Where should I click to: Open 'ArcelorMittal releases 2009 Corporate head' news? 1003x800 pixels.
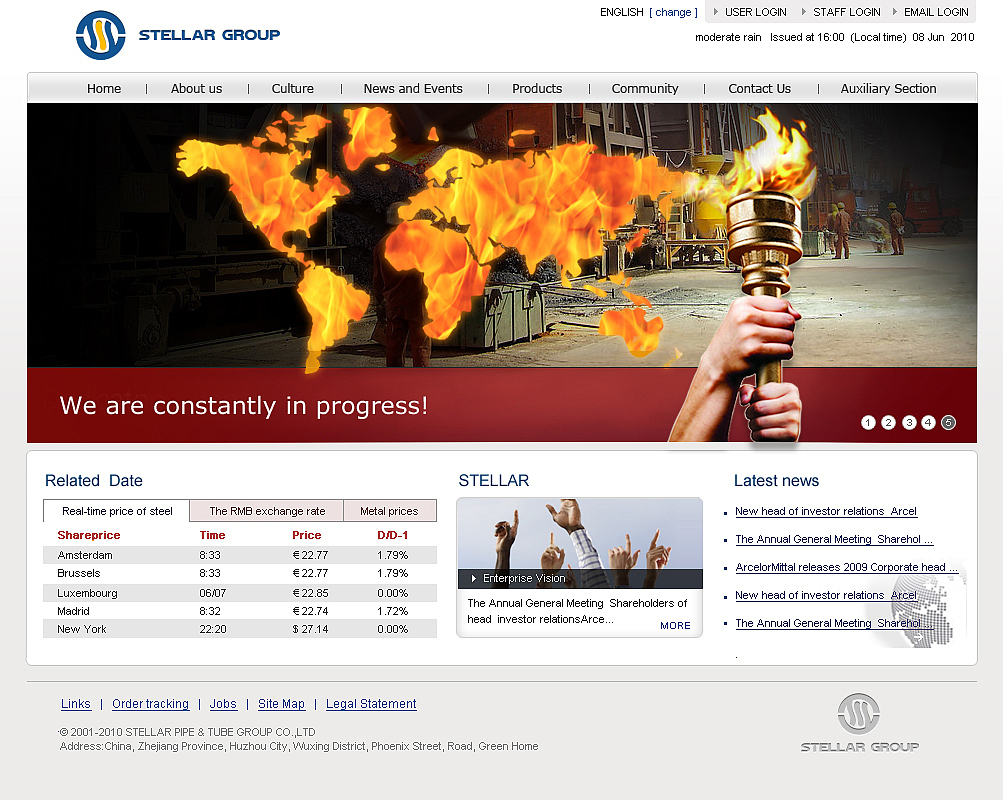pyautogui.click(x=846, y=567)
